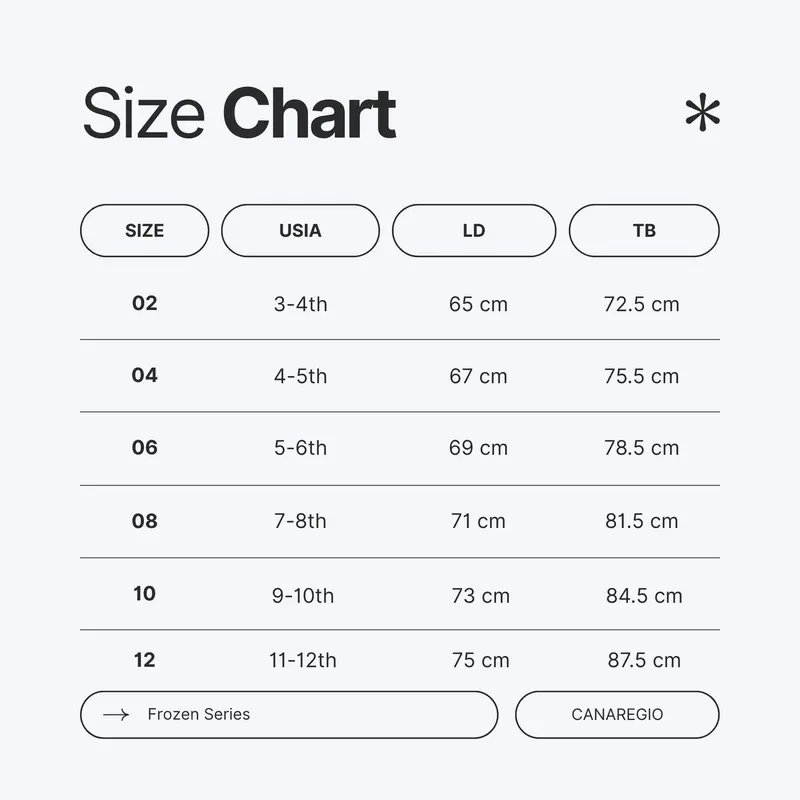Click the CANAREGIO brand button
The height and width of the screenshot is (800, 800).
tap(617, 715)
